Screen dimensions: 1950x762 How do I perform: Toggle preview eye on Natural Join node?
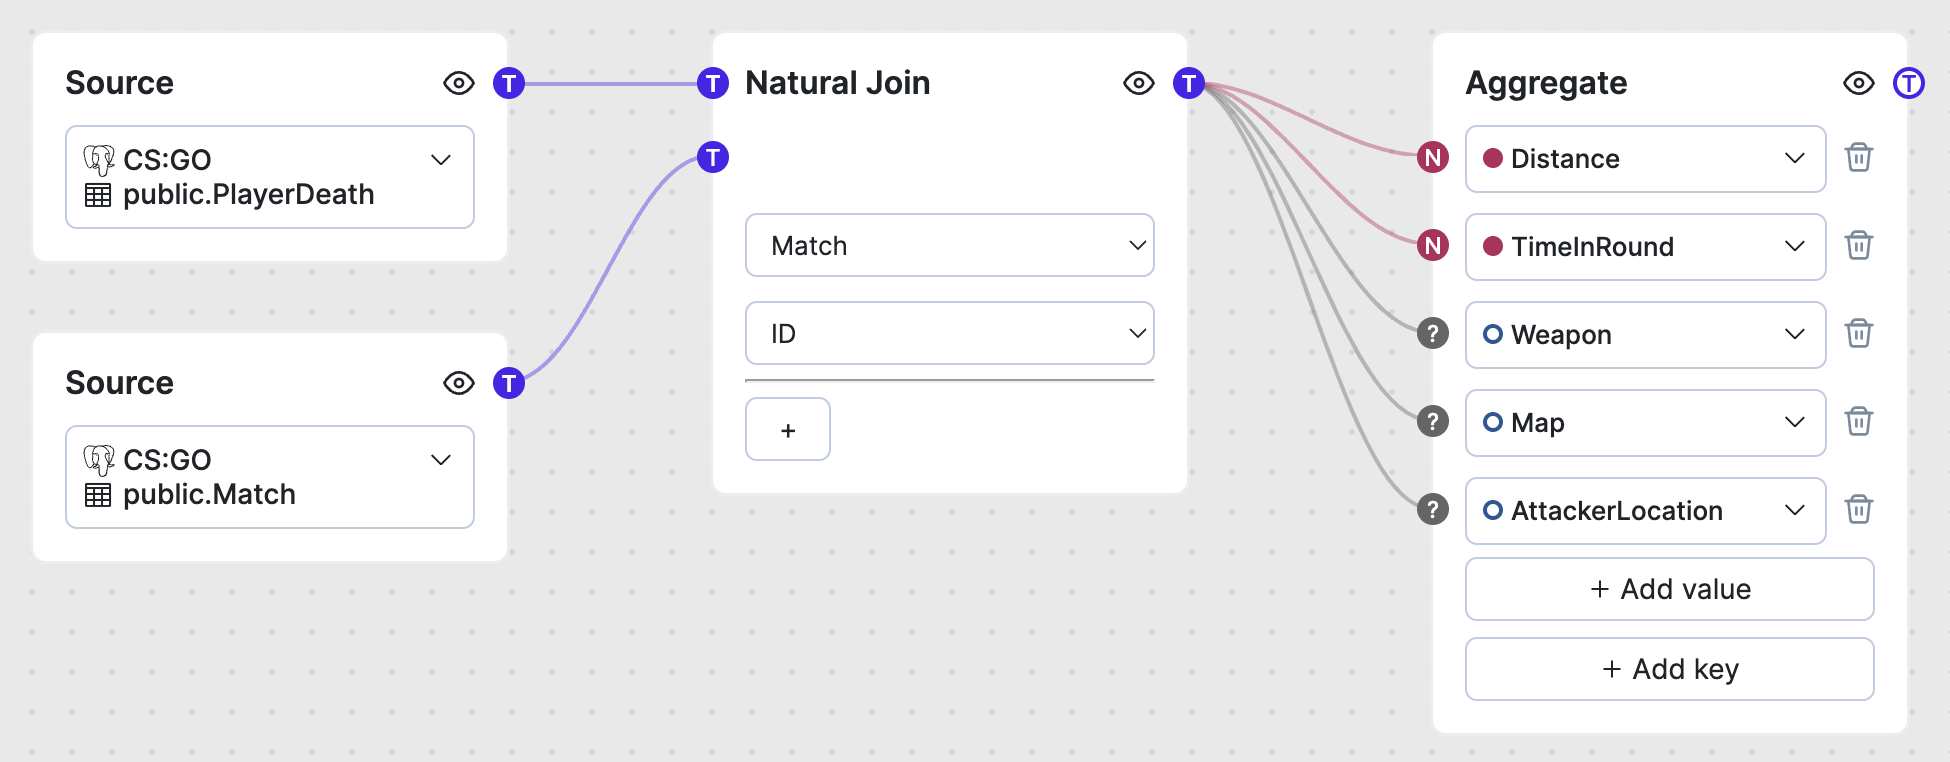[1139, 83]
